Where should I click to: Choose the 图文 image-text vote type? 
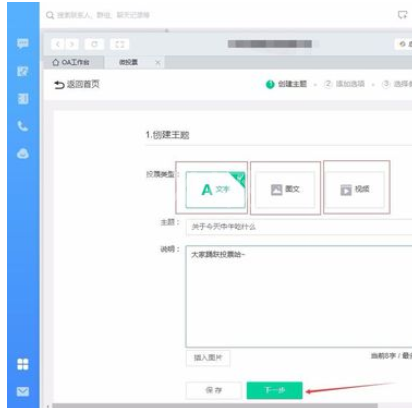[x=285, y=189]
